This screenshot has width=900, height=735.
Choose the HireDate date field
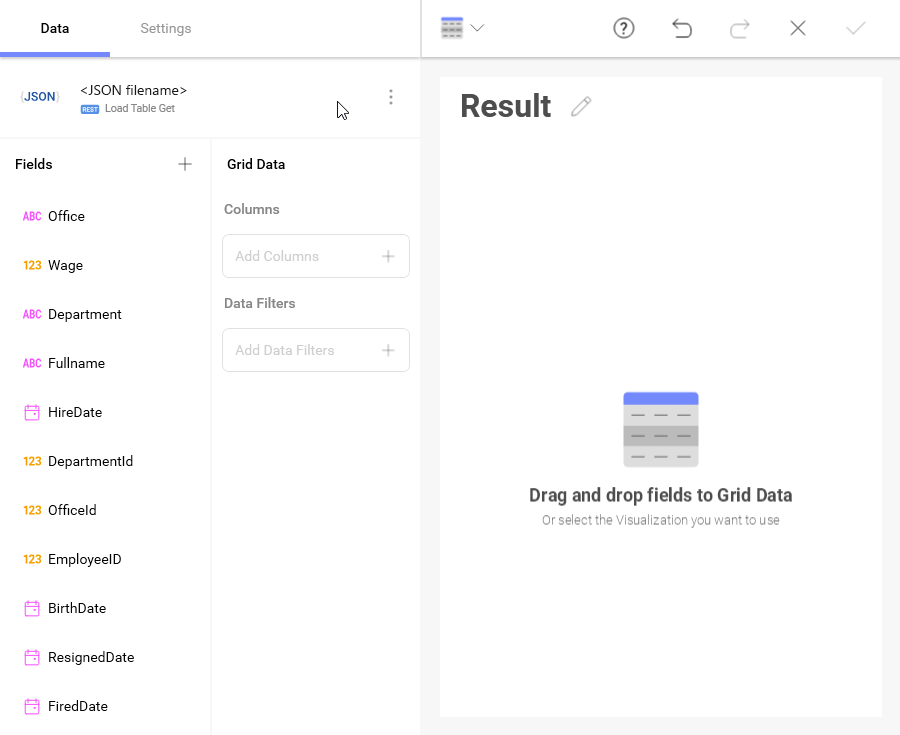click(74, 412)
